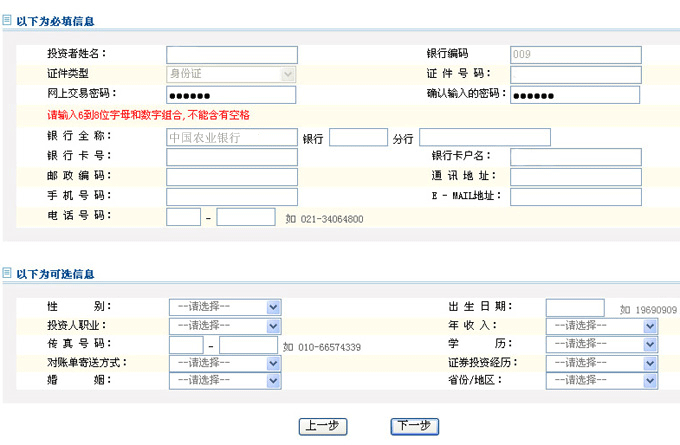Select the 学历 dropdown
Image resolution: width=680 pixels, height=445 pixels.
click(601, 344)
